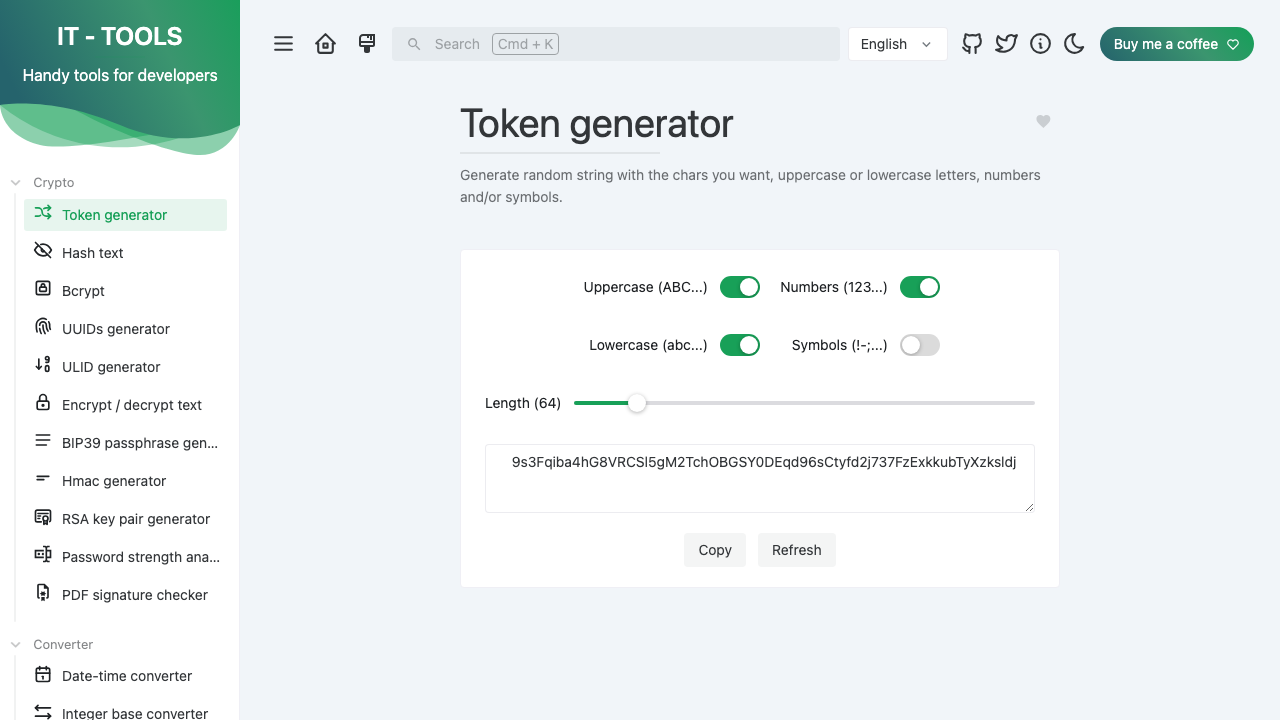Click the ULID generator sort icon
The height and width of the screenshot is (720, 1280).
pyautogui.click(x=43, y=365)
